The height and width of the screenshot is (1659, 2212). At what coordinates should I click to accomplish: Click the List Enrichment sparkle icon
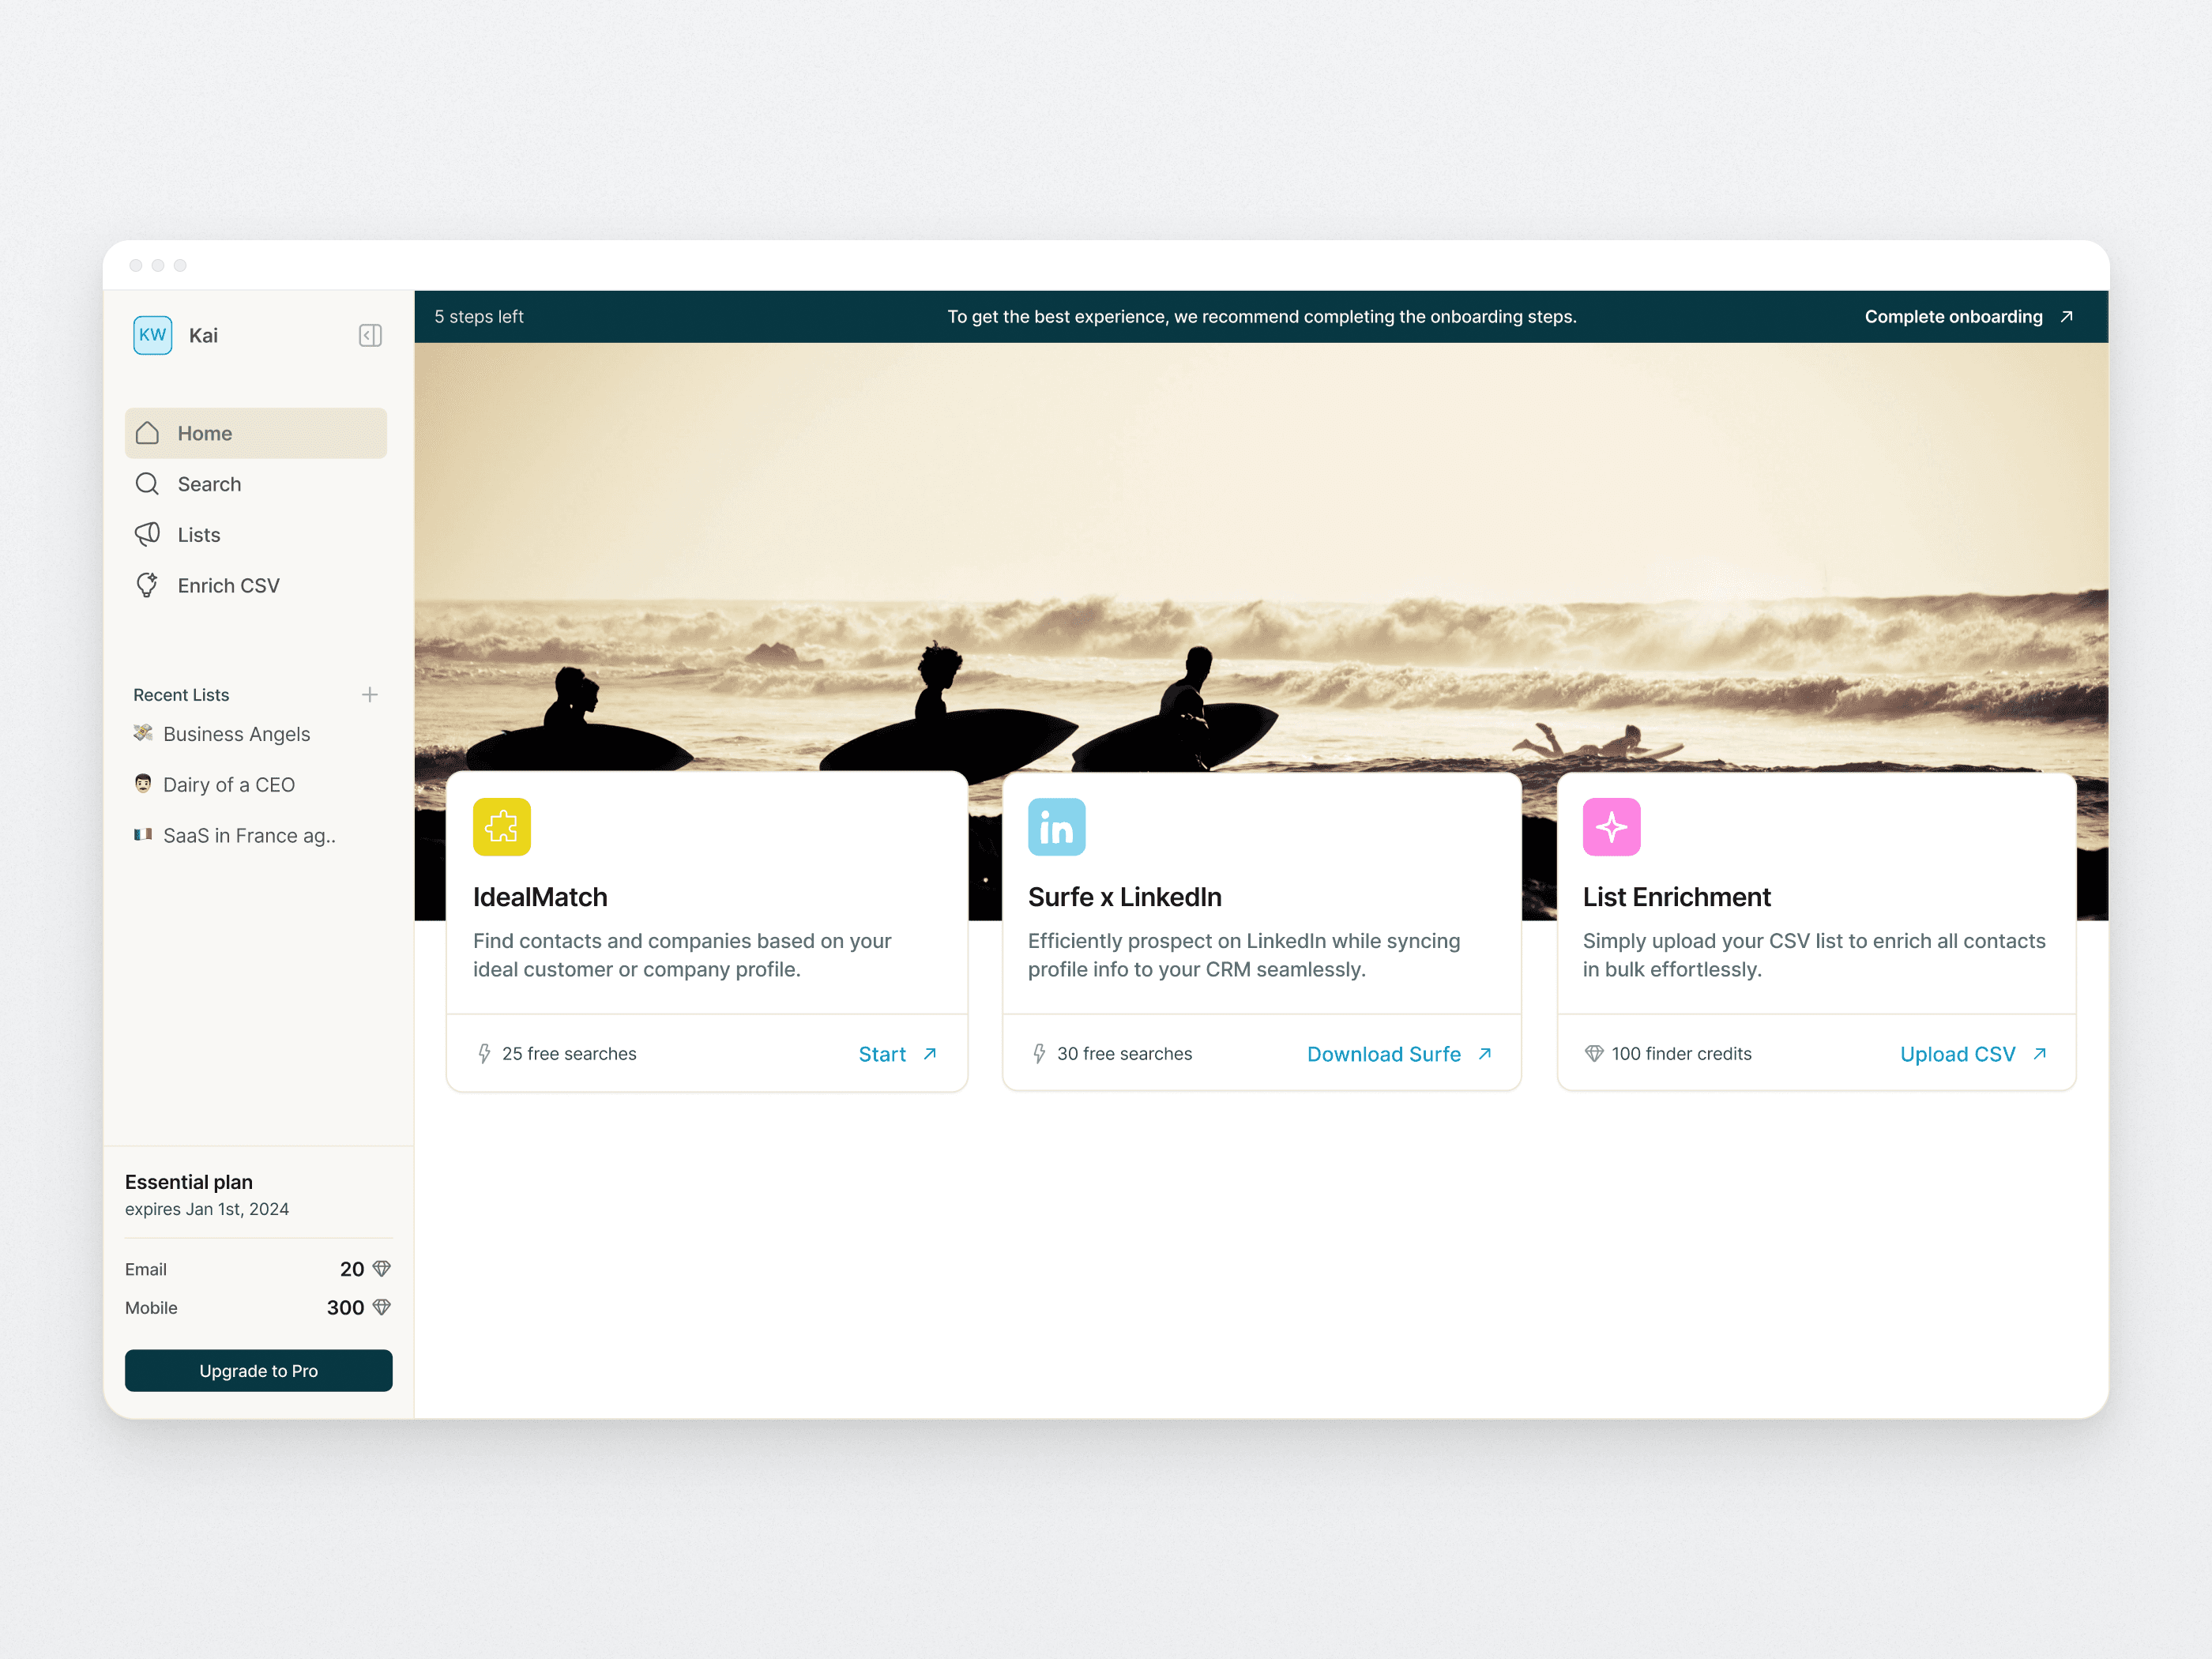(x=1611, y=827)
